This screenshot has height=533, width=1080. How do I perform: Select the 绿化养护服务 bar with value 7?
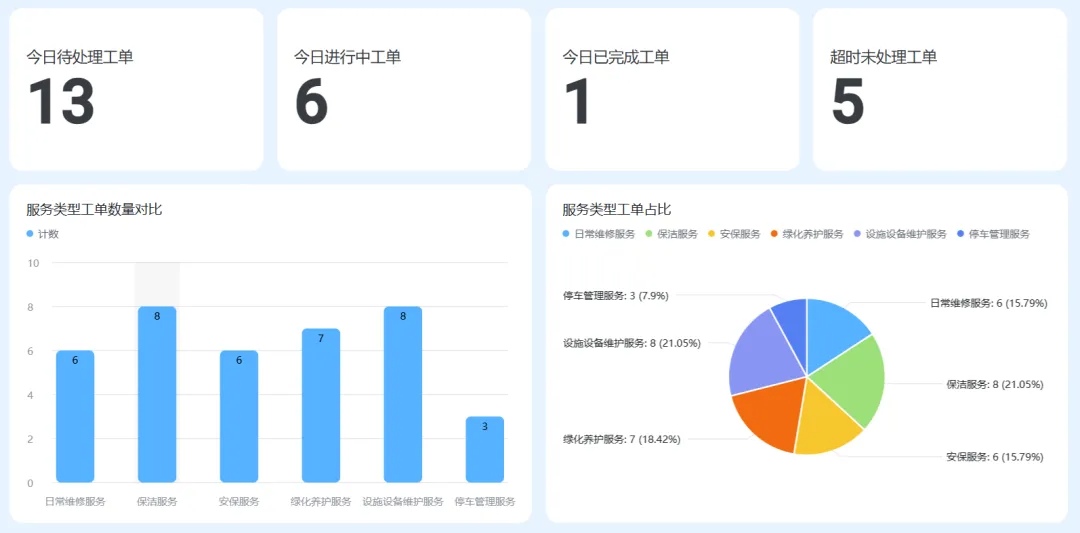[x=321, y=406]
